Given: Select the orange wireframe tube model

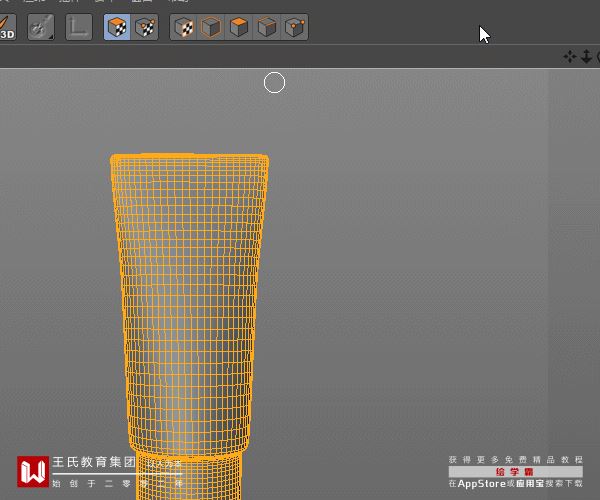Looking at the screenshot, I should click(189, 325).
